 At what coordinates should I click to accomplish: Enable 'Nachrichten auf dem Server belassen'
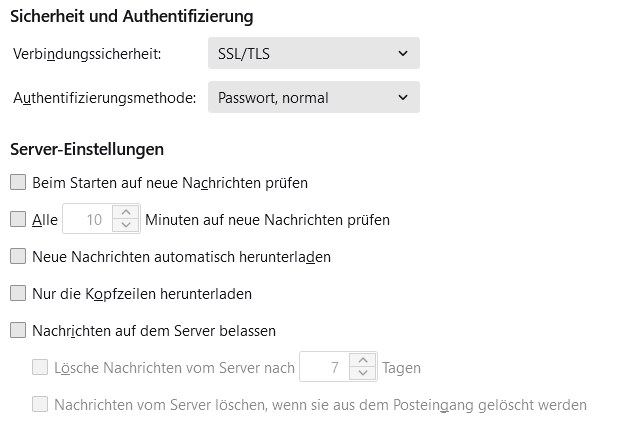coord(18,330)
